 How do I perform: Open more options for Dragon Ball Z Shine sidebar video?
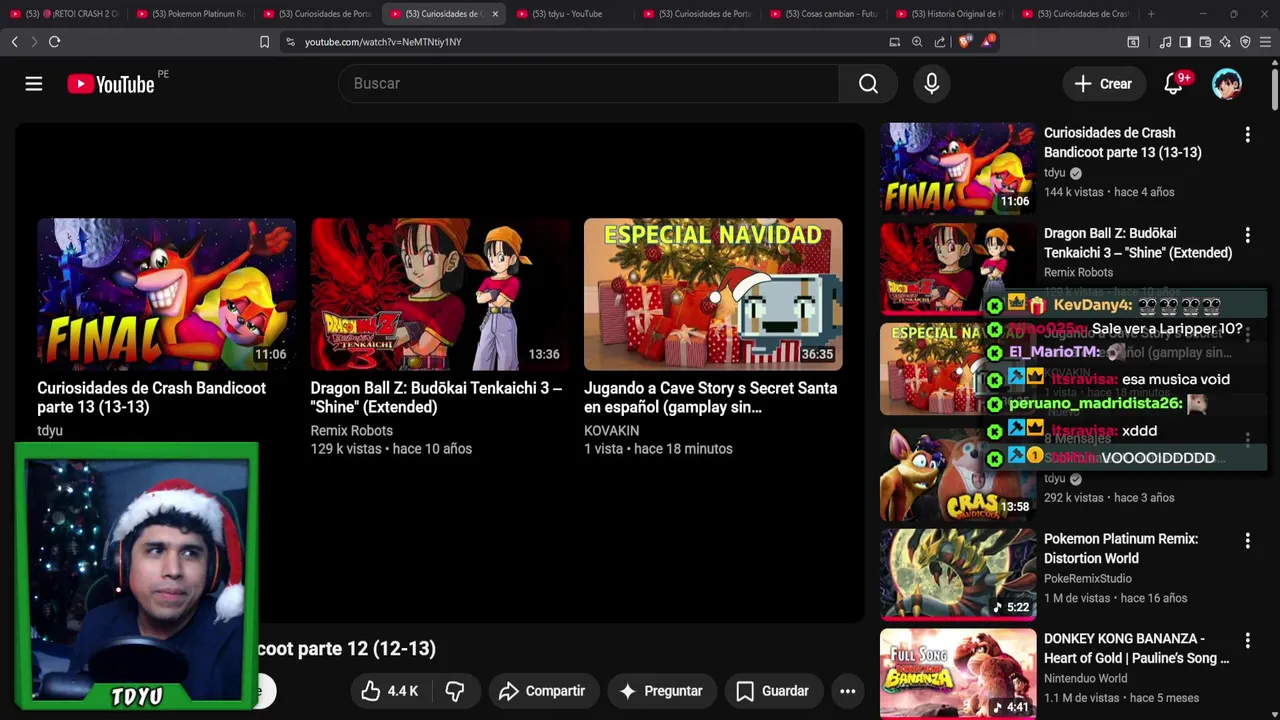[x=1247, y=235]
